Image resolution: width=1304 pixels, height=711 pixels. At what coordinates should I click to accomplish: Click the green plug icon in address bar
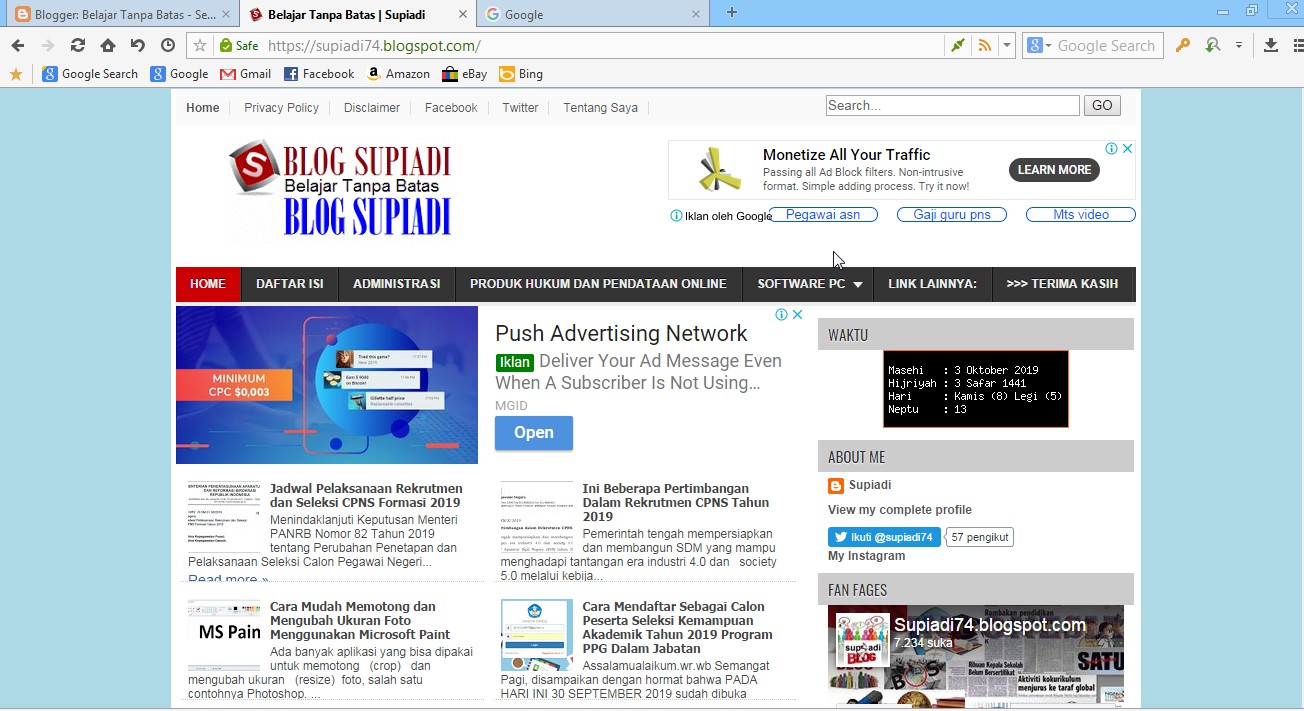pyautogui.click(x=958, y=45)
